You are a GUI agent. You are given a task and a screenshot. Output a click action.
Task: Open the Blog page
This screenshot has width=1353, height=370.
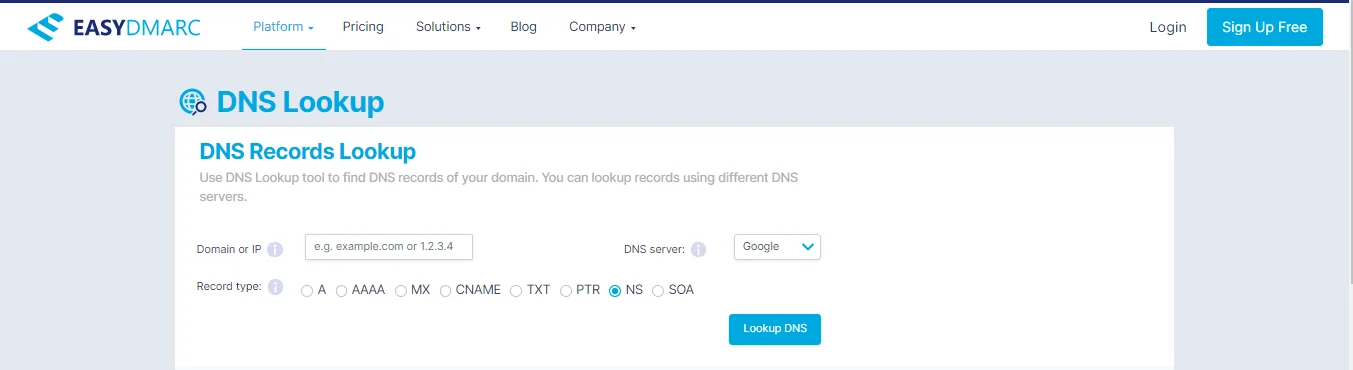[523, 27]
